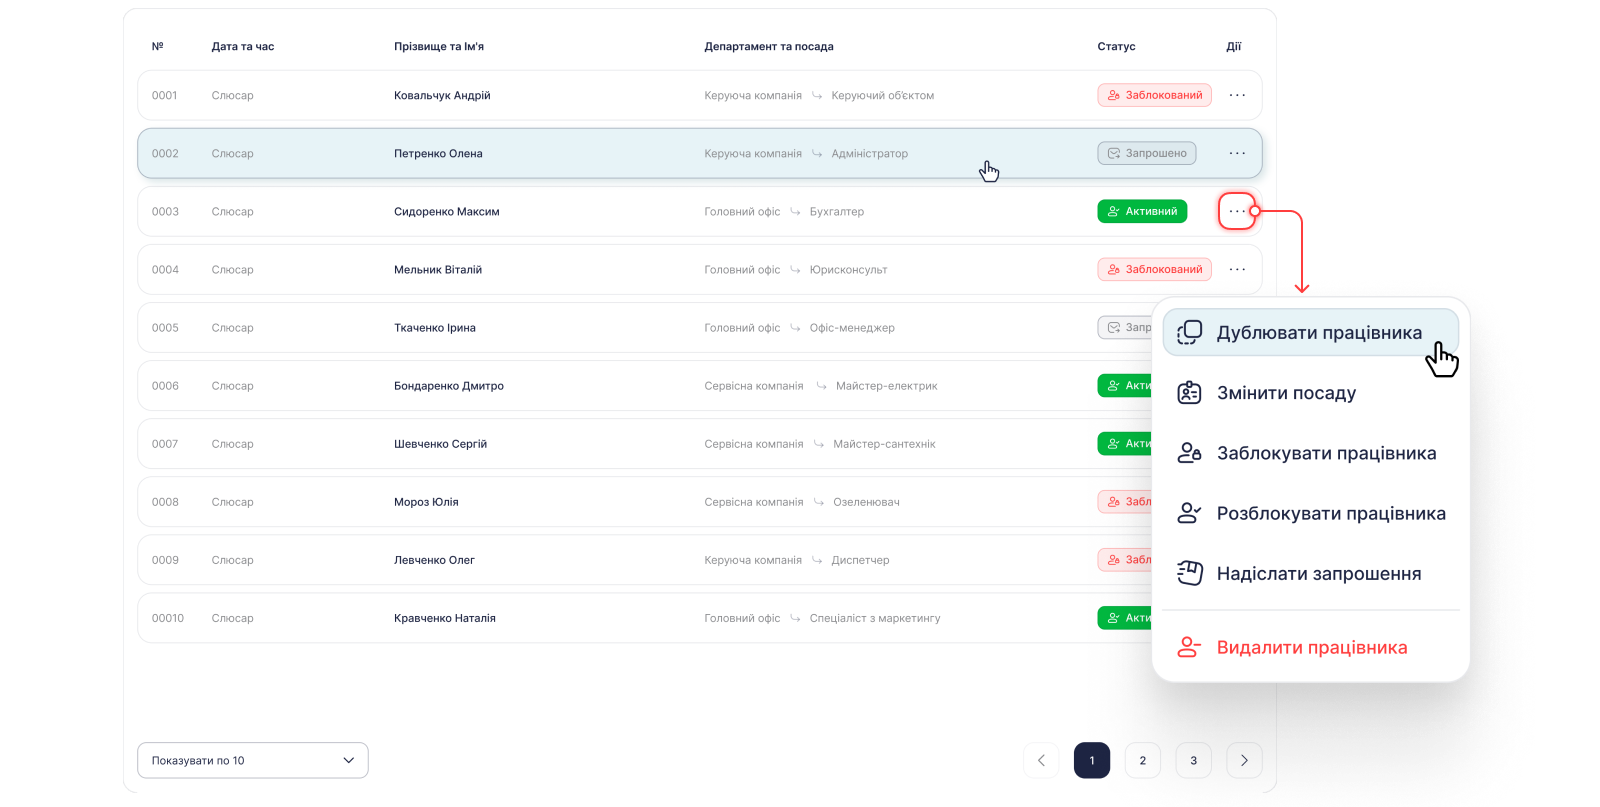Click column header Дії

coord(1234,46)
